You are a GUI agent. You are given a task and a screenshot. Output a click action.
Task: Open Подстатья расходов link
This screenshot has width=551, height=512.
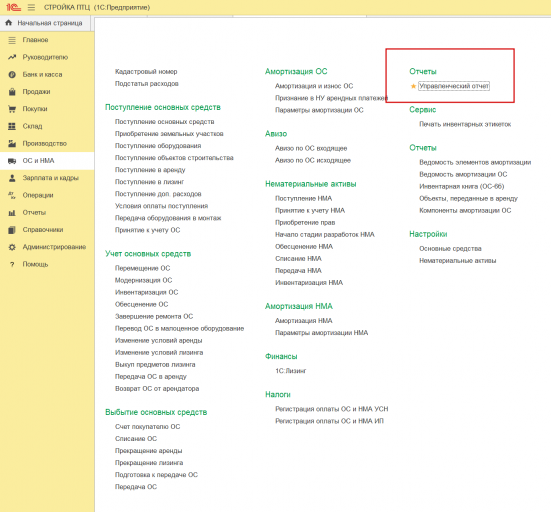[x=147, y=84]
